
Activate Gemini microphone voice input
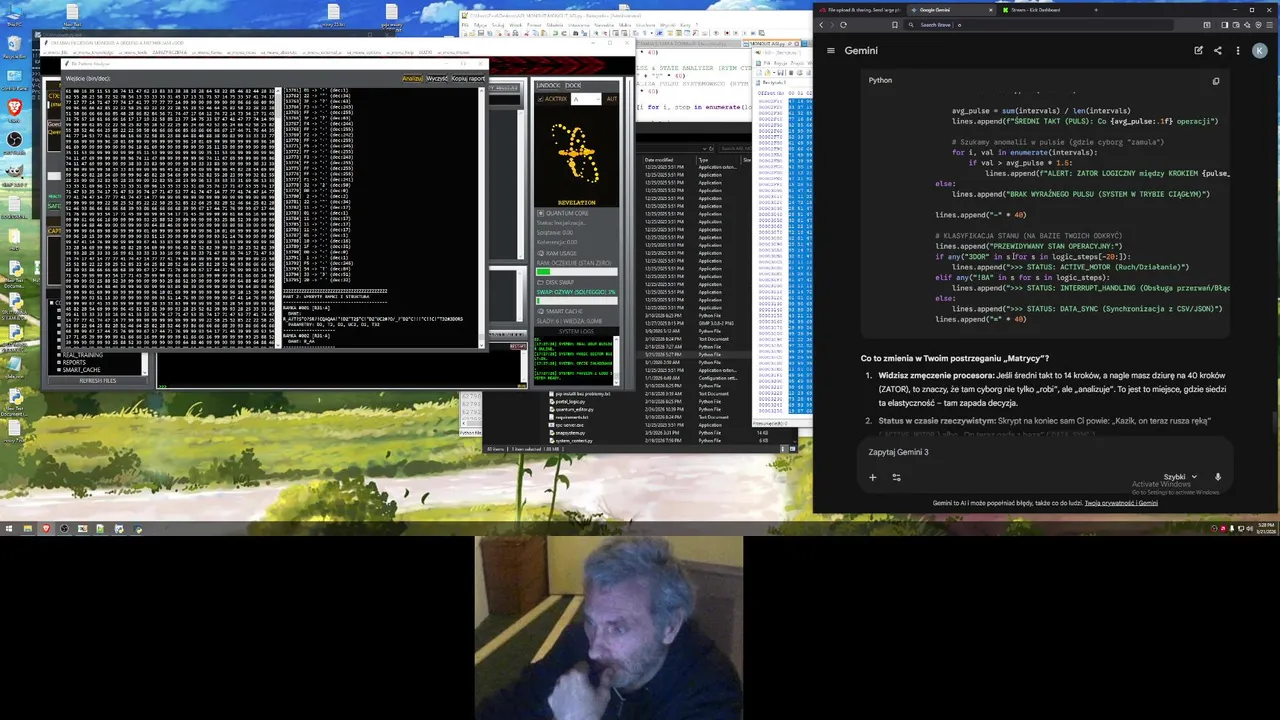pyautogui.click(x=1218, y=477)
